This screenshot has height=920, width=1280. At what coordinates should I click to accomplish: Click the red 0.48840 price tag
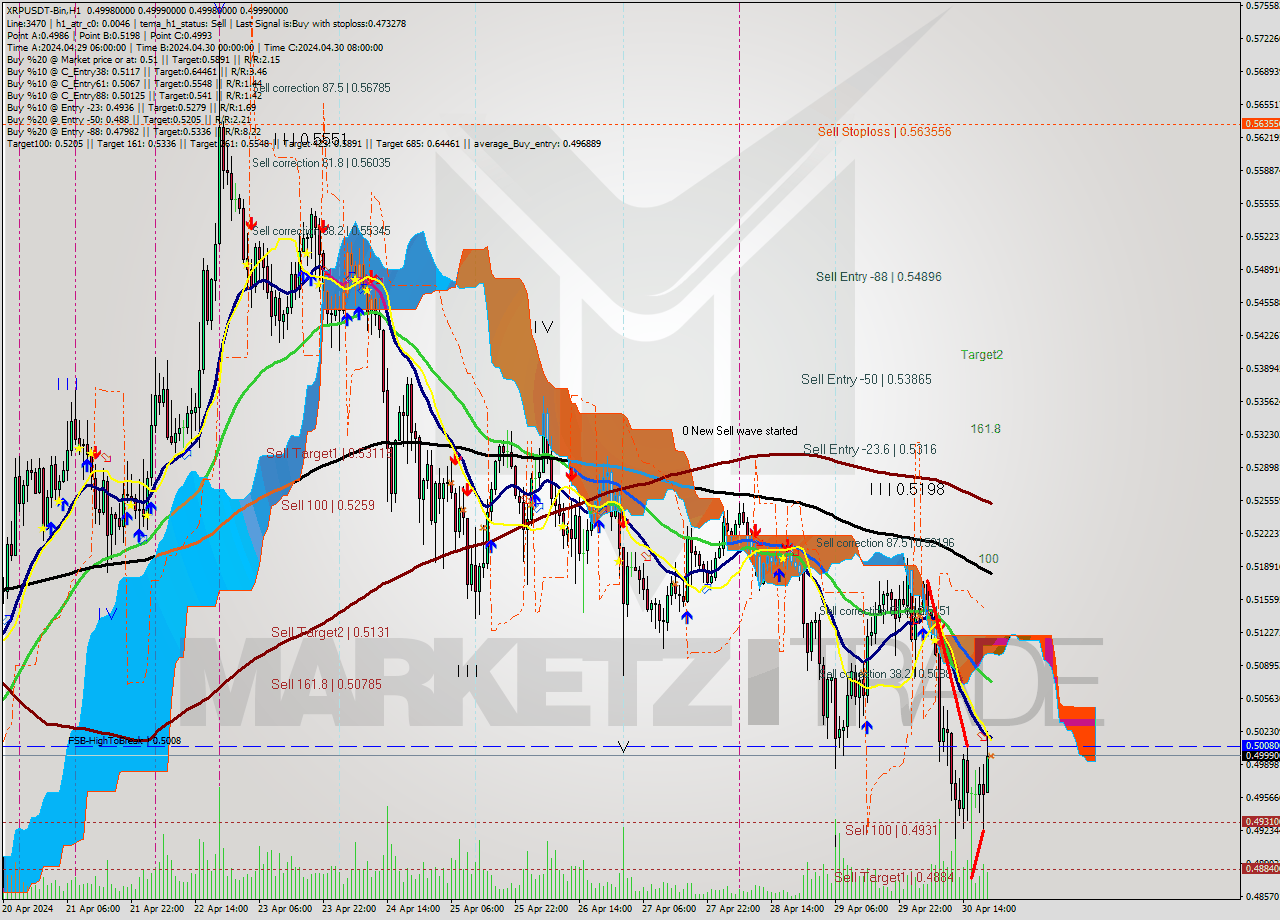pos(1260,868)
